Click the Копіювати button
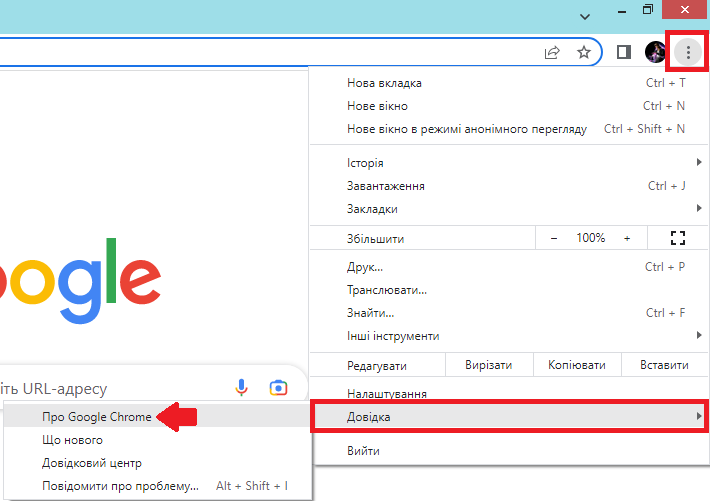The image size is (710, 501). pos(577,365)
